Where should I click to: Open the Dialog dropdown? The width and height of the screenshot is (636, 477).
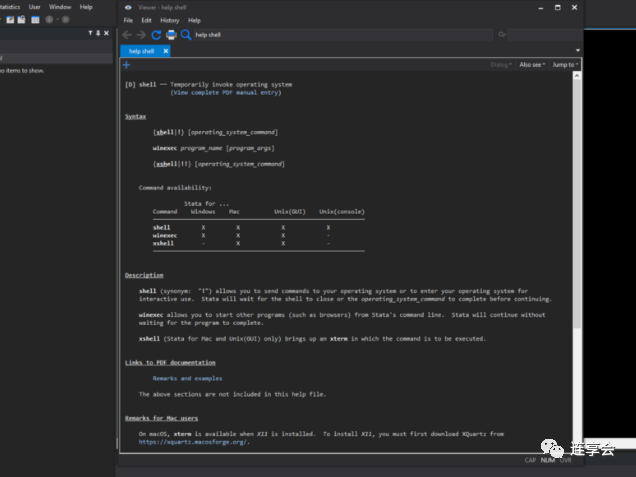click(501, 65)
